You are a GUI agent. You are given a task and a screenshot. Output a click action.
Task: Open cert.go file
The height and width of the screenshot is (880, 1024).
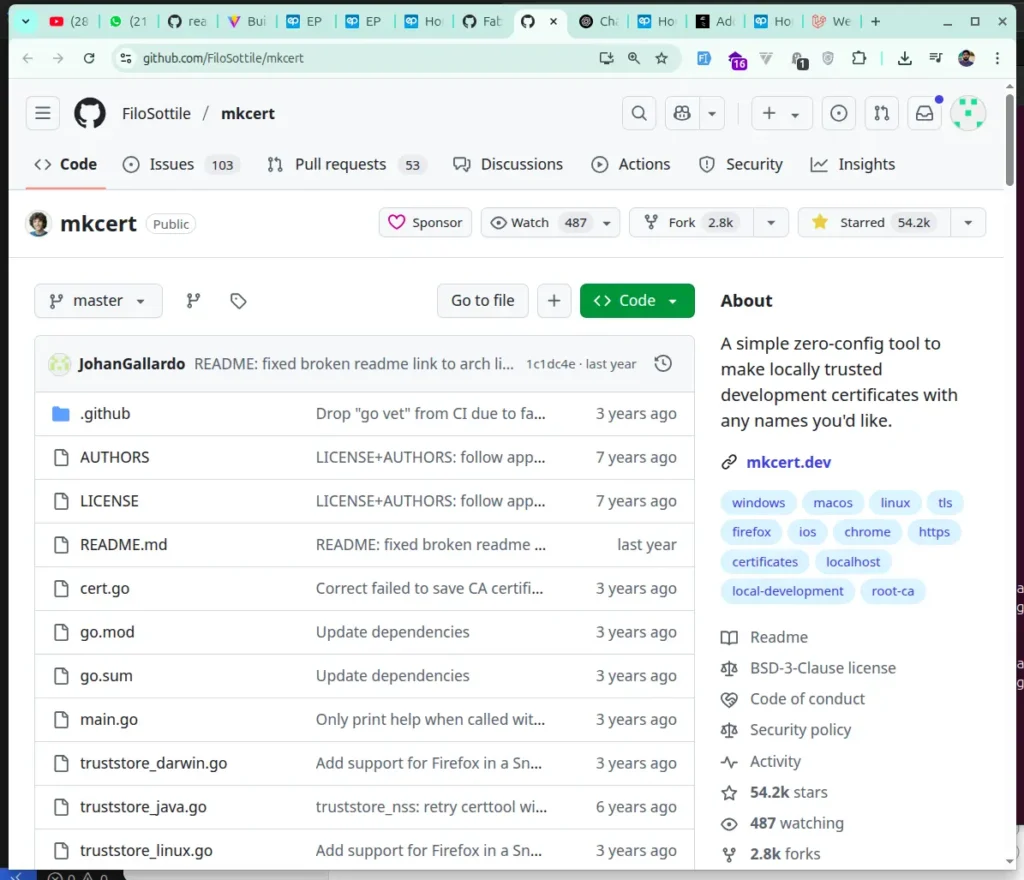104,589
